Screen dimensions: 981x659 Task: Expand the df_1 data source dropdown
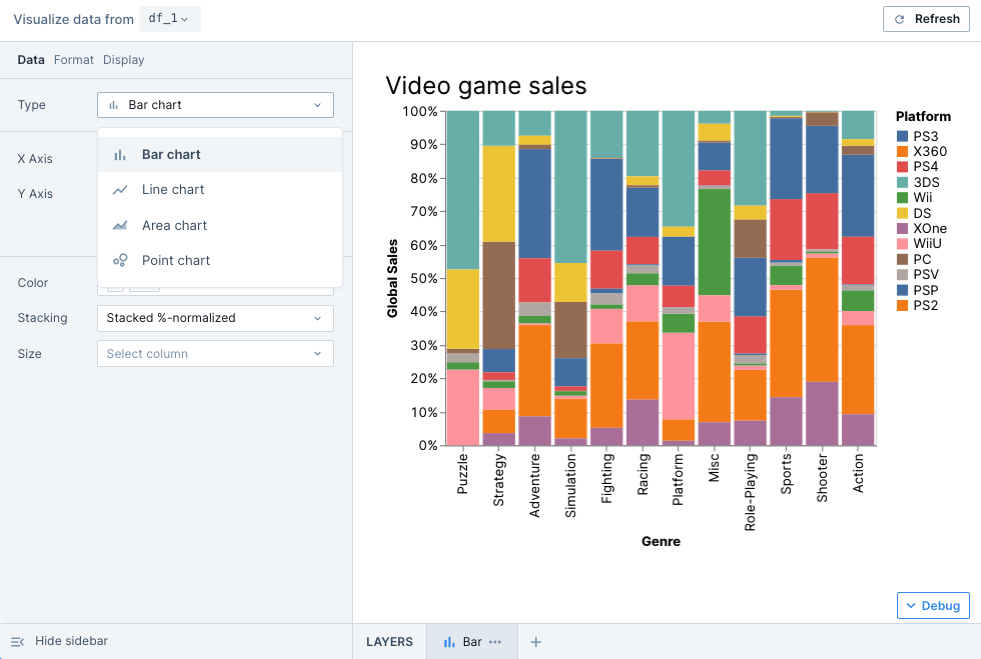[168, 19]
